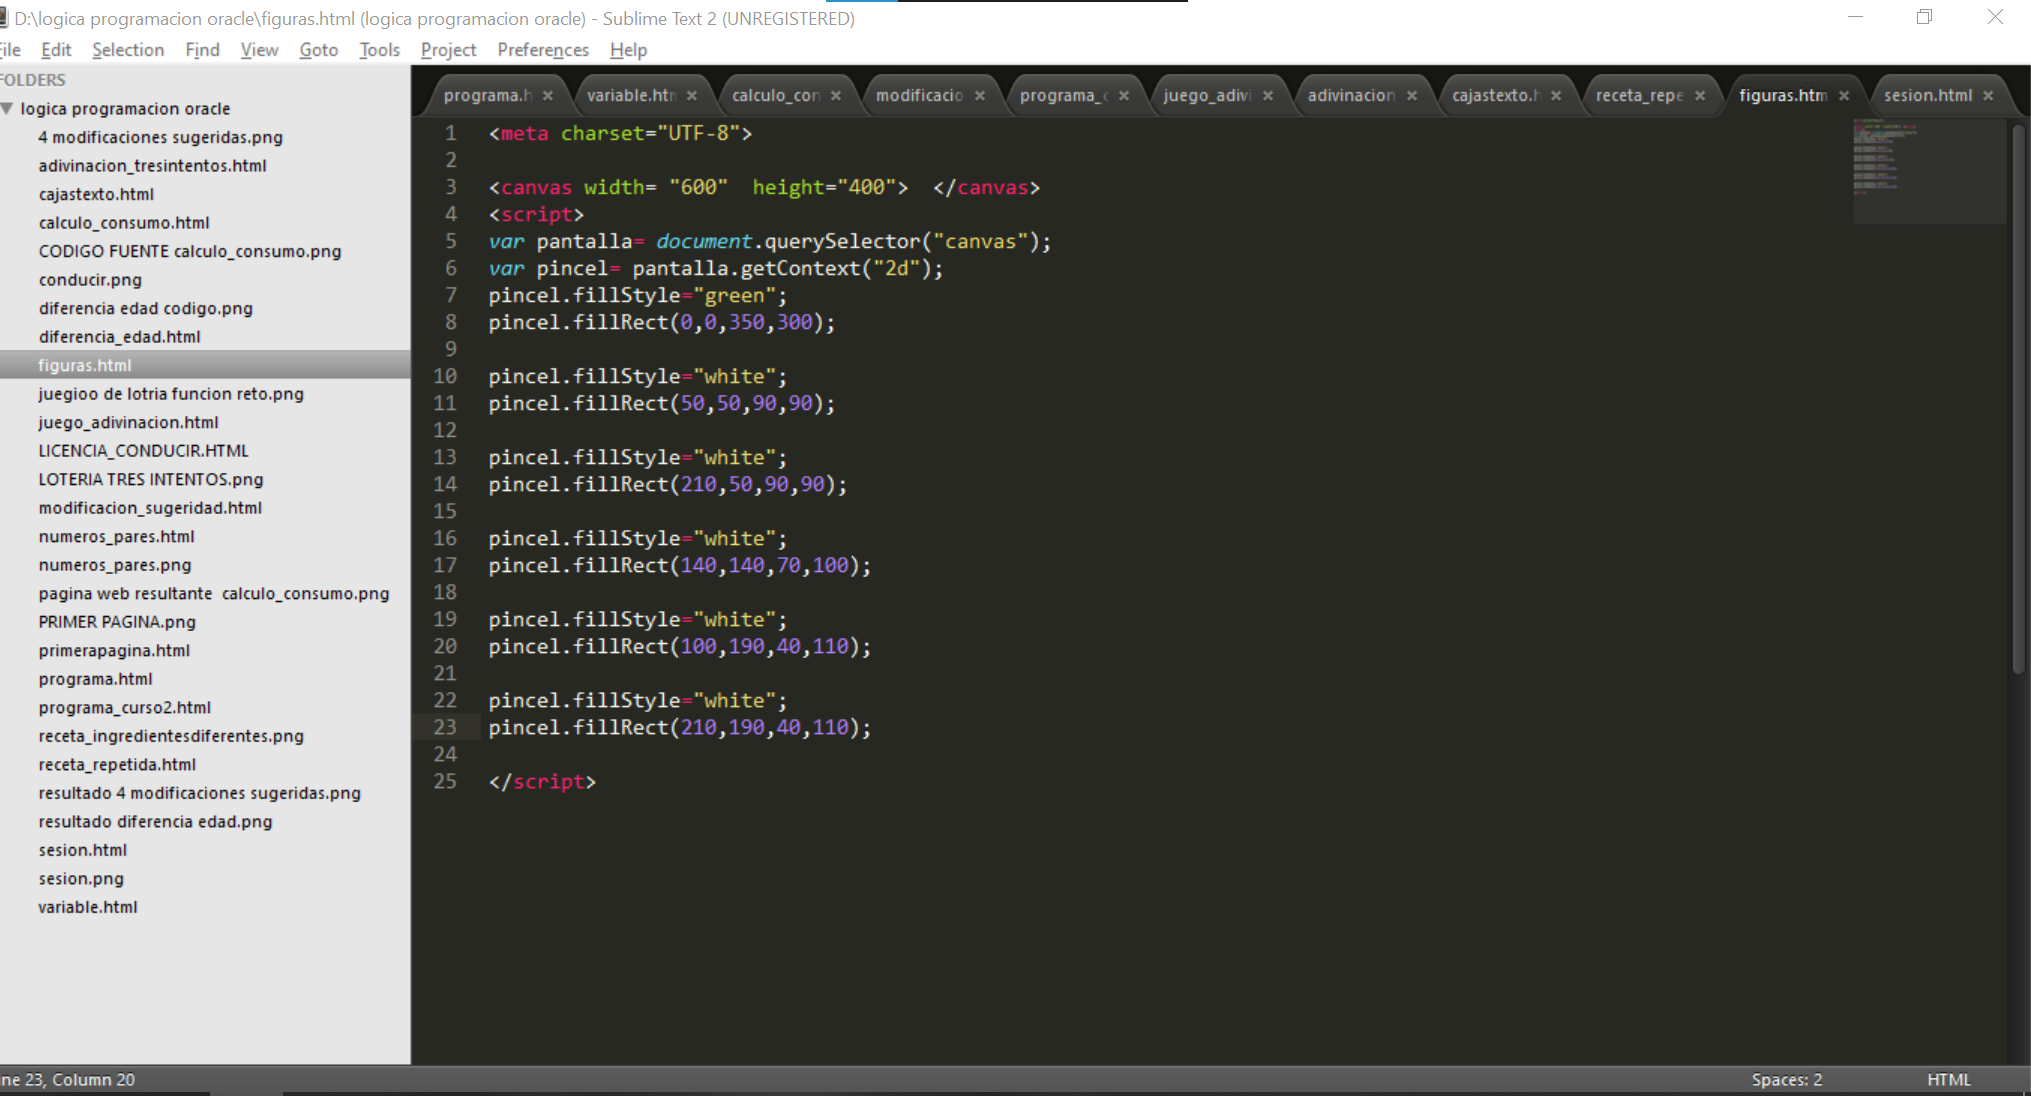The height and width of the screenshot is (1096, 2031).
Task: Close the adivinacion tab
Action: (1412, 96)
